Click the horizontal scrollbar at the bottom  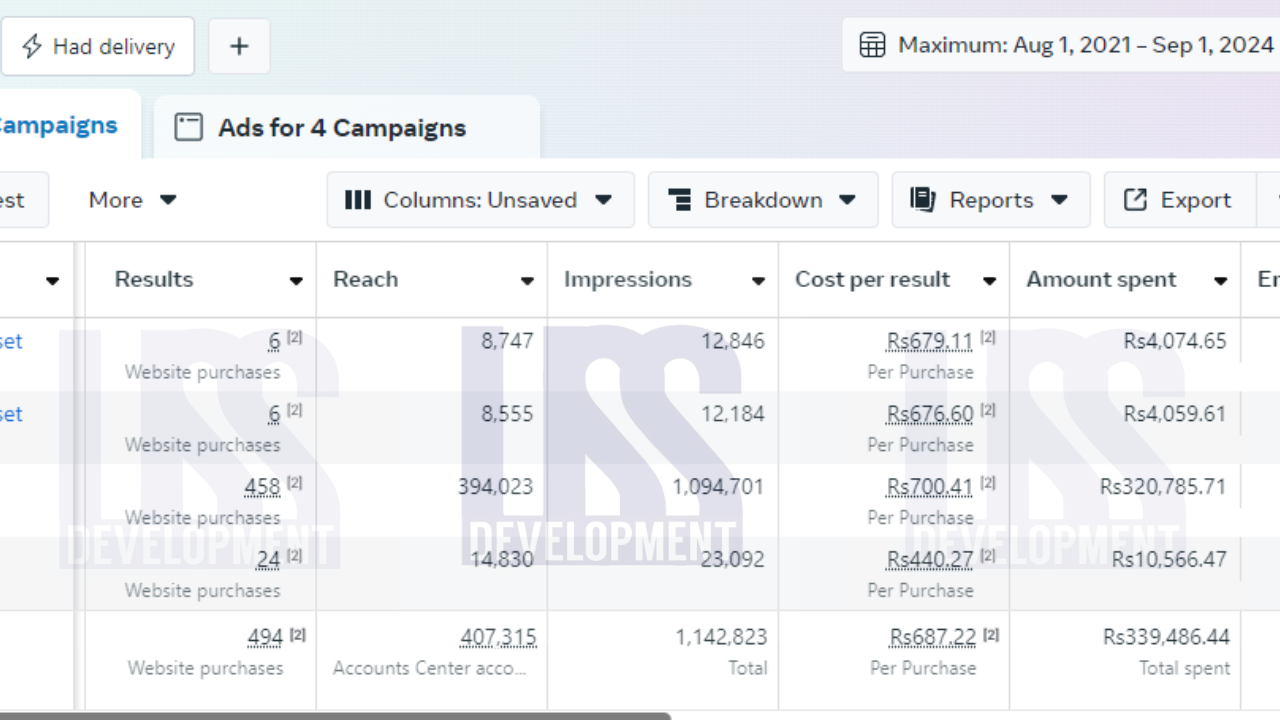click(335, 716)
